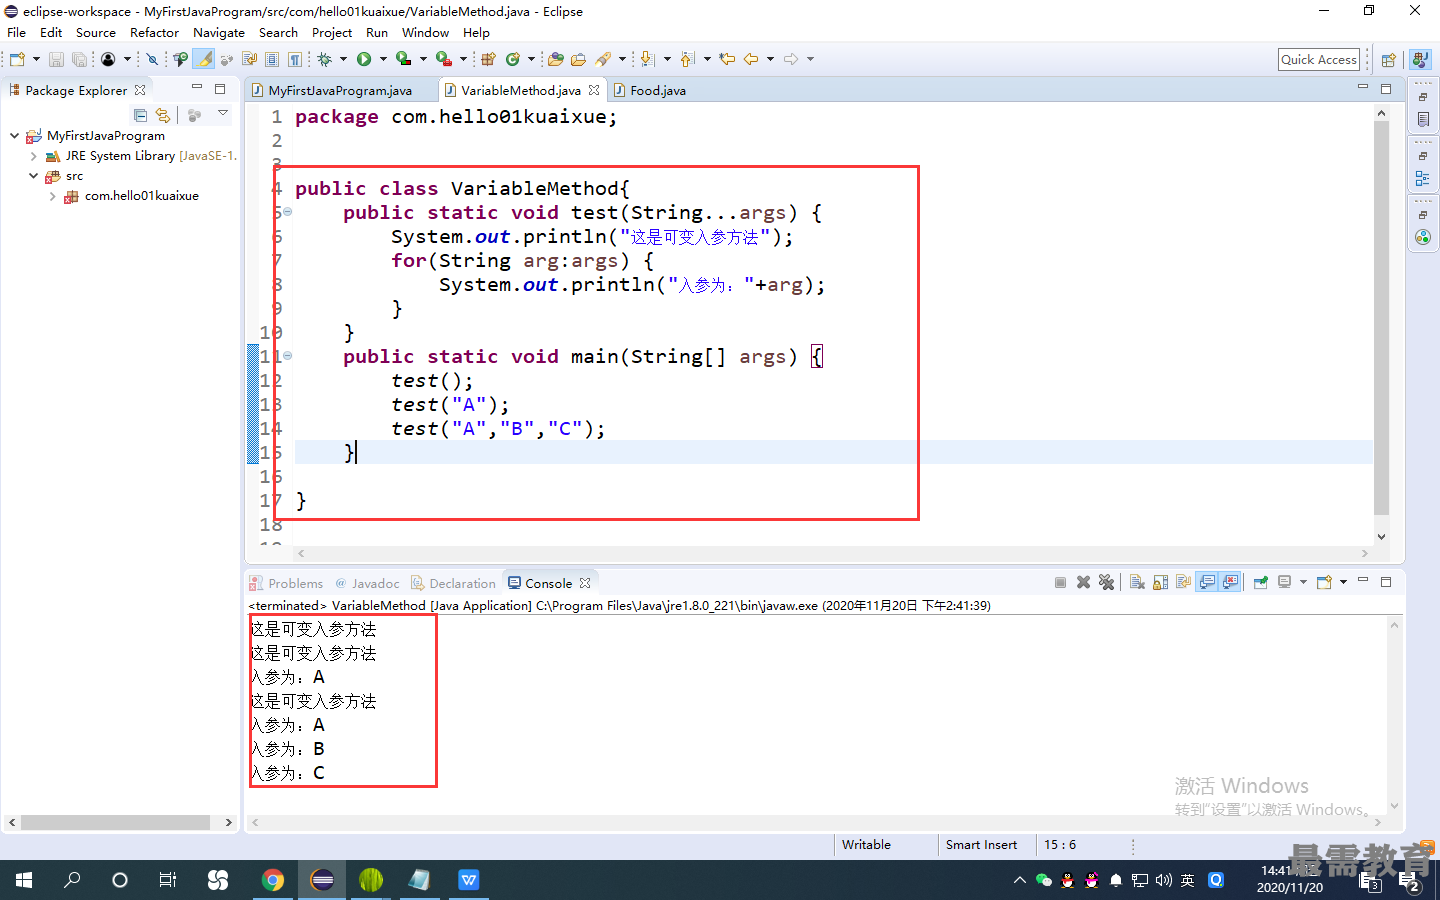Select the Java perspective icon at top right
The width and height of the screenshot is (1440, 900).
pyautogui.click(x=1420, y=60)
